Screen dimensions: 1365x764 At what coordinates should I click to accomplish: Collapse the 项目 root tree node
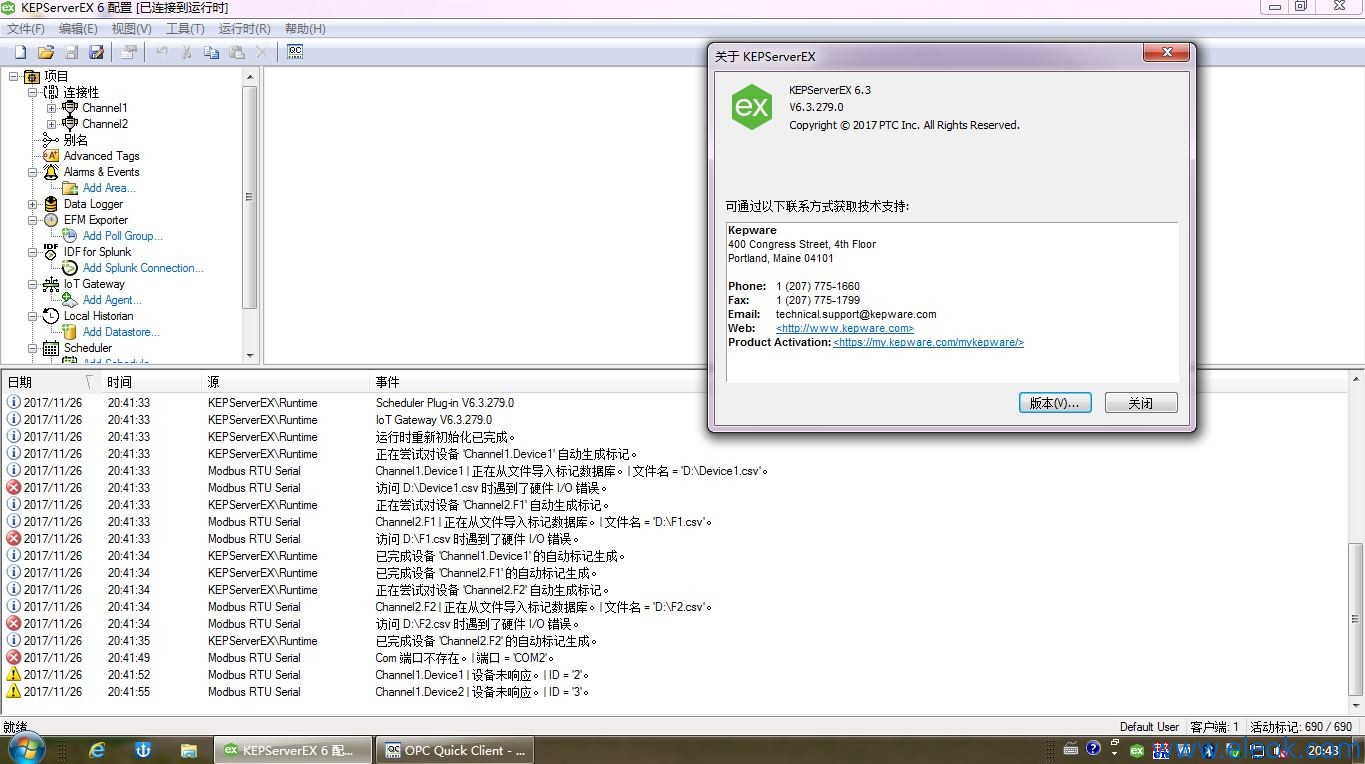[x=14, y=76]
